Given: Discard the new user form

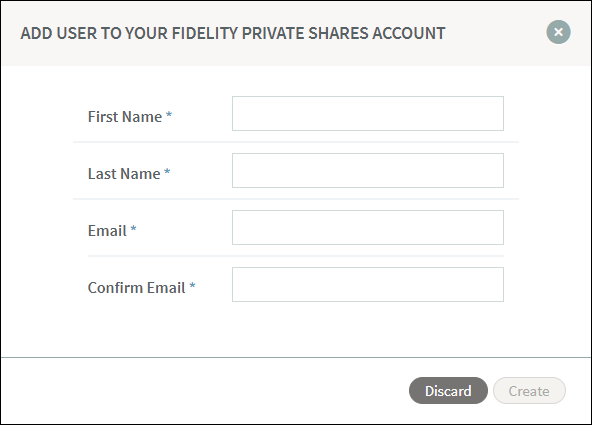Looking at the screenshot, I should click(x=448, y=391).
